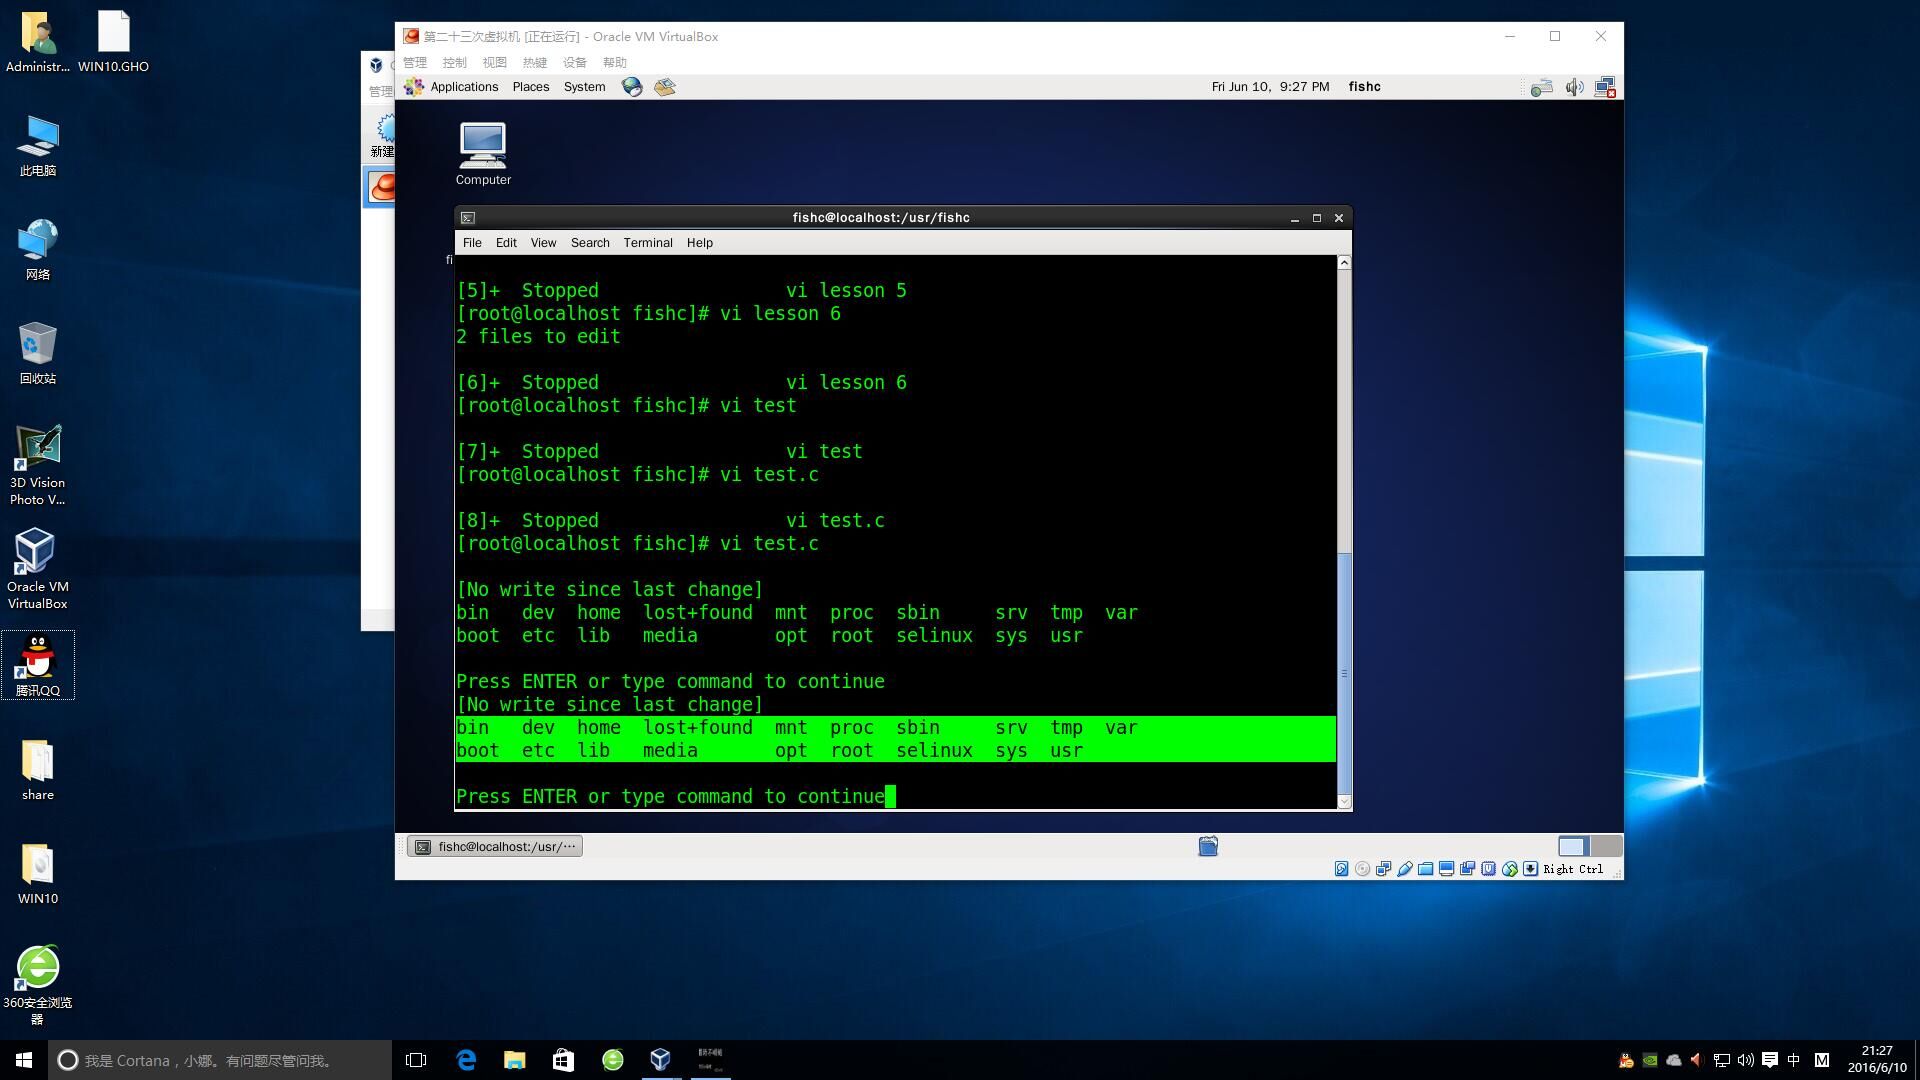Open the fishc user menu in GNOME panel
The height and width of the screenshot is (1080, 1920).
pos(1364,87)
